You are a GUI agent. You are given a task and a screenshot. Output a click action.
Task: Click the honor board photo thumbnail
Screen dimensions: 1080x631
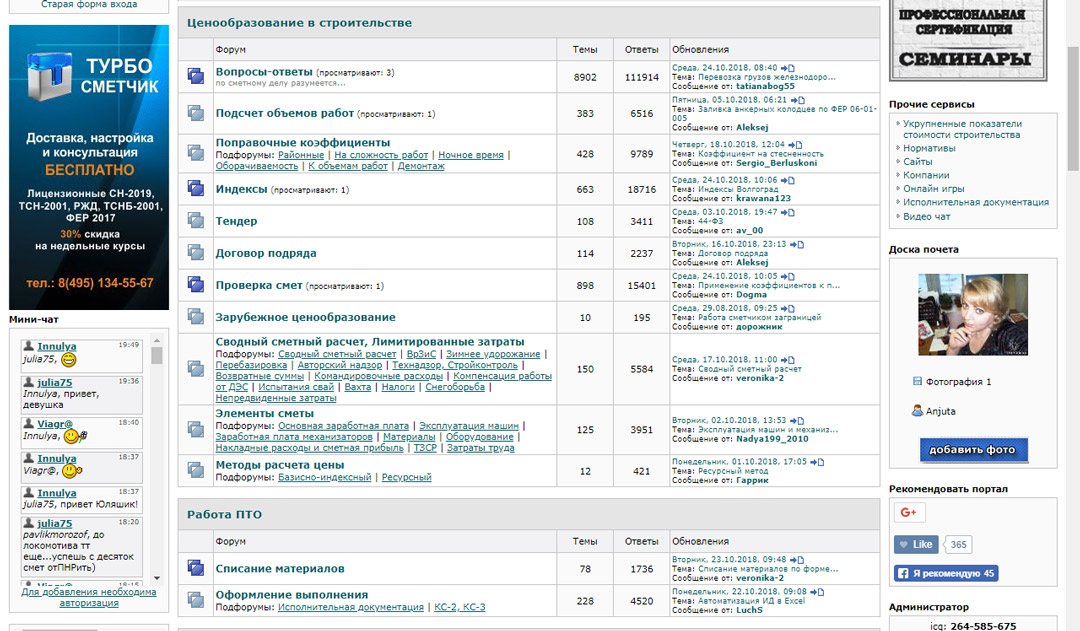pyautogui.click(x=973, y=315)
